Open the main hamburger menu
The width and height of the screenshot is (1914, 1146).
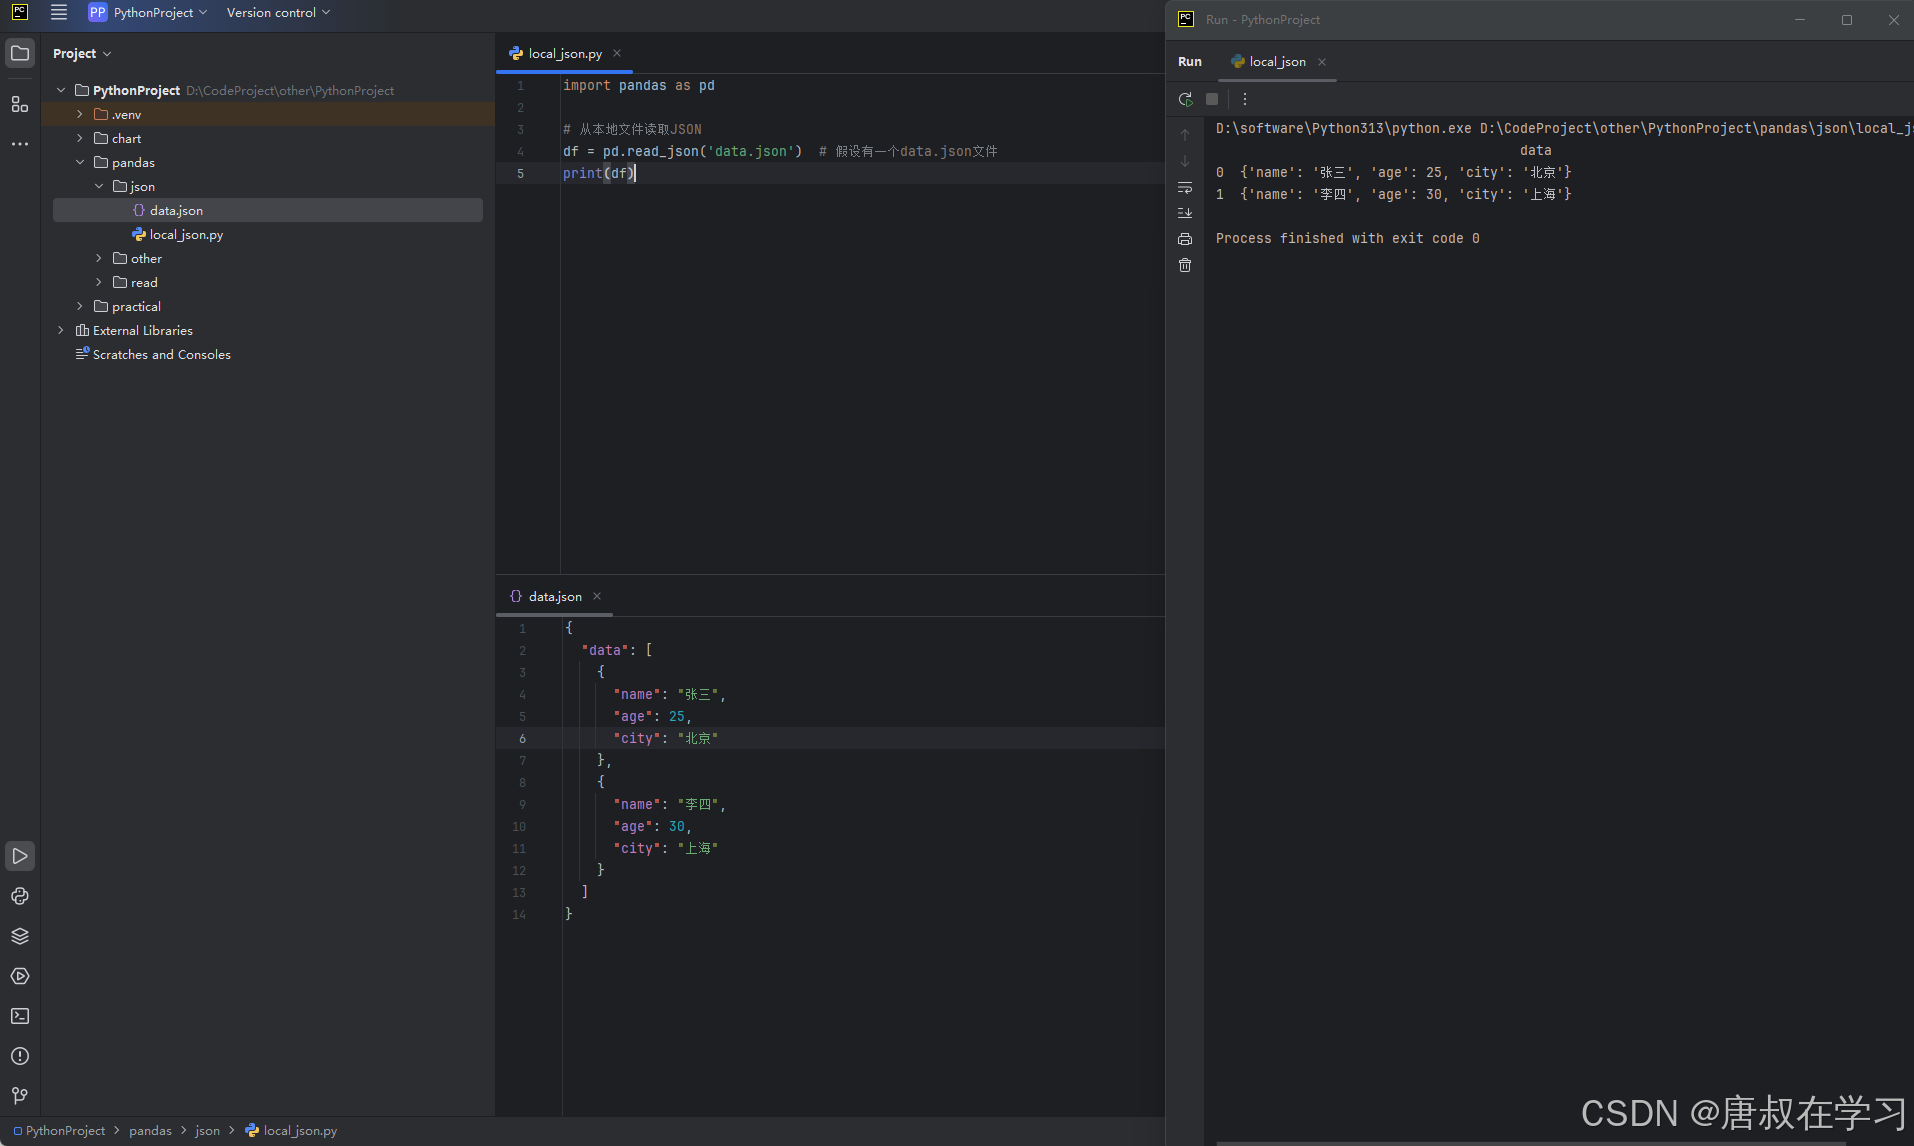click(x=59, y=13)
